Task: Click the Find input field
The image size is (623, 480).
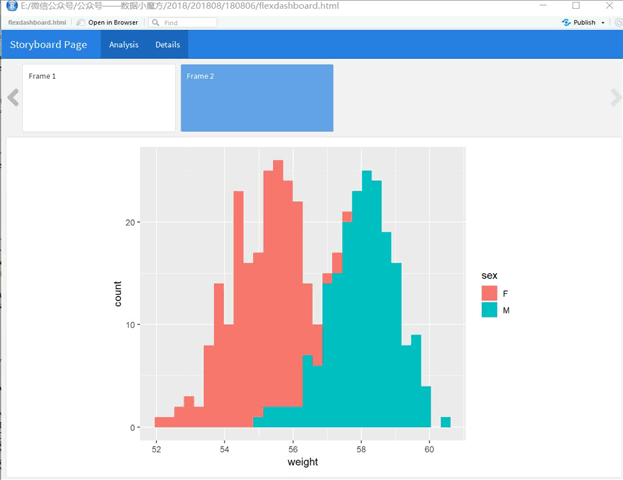Action: (183, 23)
